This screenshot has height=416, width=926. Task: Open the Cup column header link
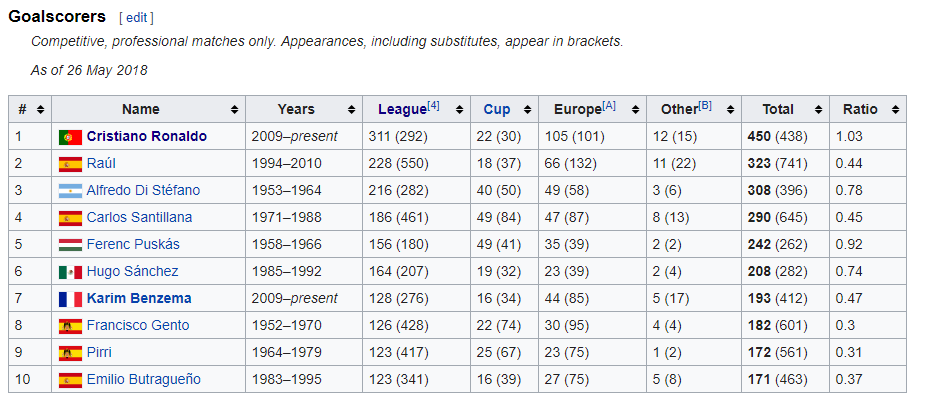(497, 110)
